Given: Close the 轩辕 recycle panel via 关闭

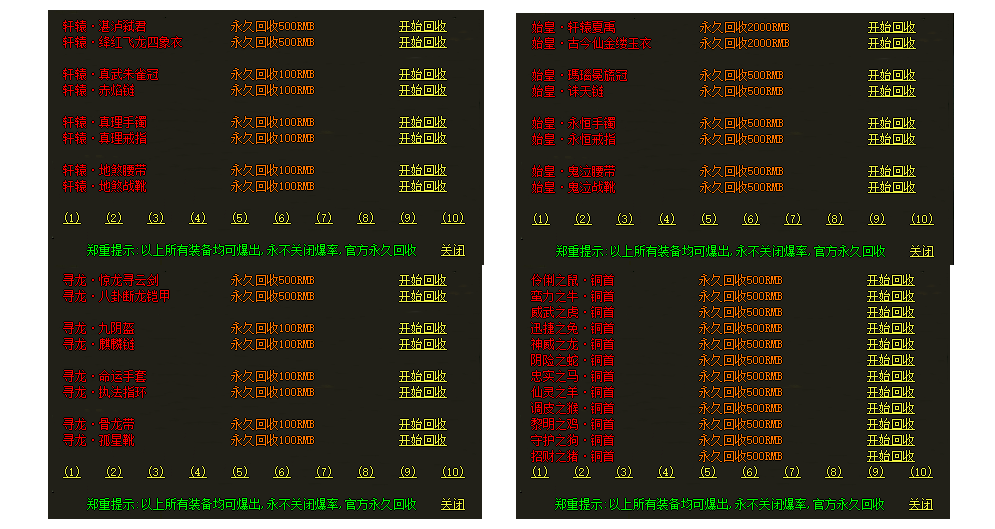Looking at the screenshot, I should [x=452, y=251].
